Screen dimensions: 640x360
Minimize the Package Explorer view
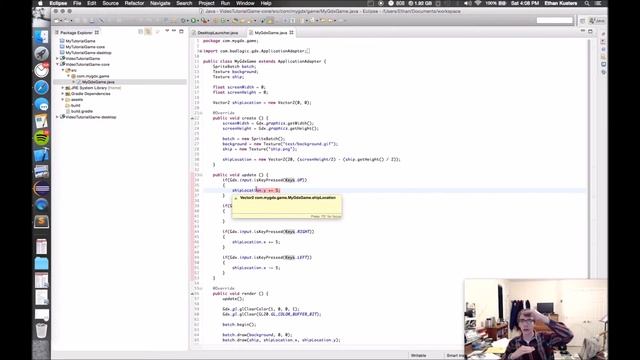click(174, 31)
